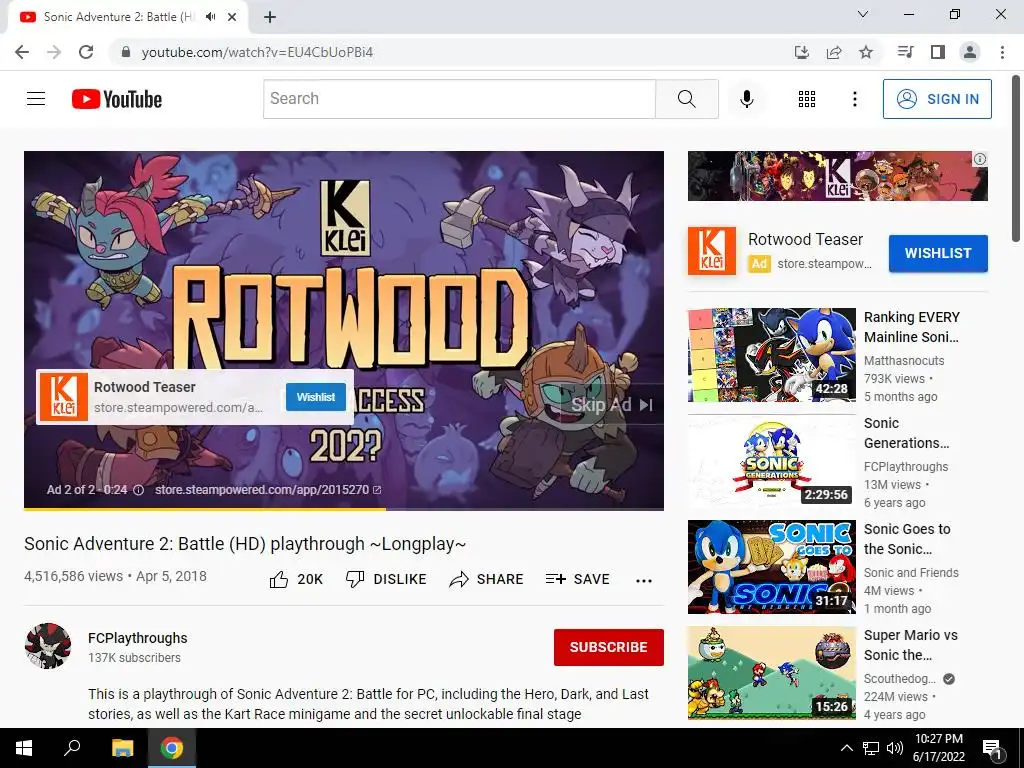Open the banner ad info icon
Image resolution: width=1024 pixels, height=768 pixels.
pyautogui.click(x=980, y=159)
